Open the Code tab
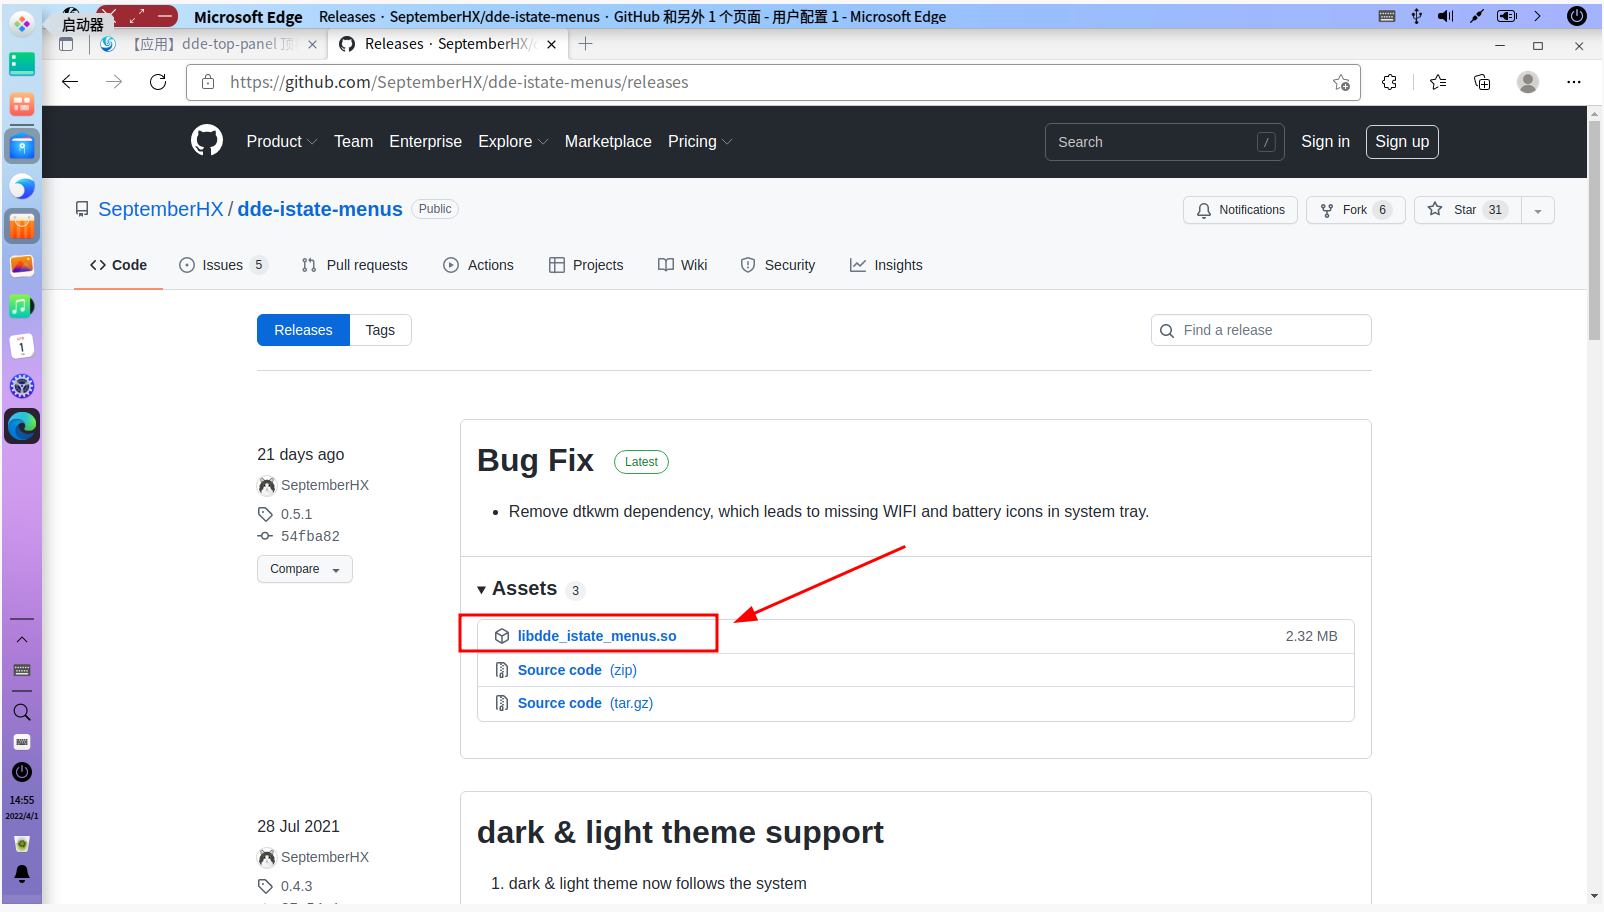The width and height of the screenshot is (1604, 912). 118,265
